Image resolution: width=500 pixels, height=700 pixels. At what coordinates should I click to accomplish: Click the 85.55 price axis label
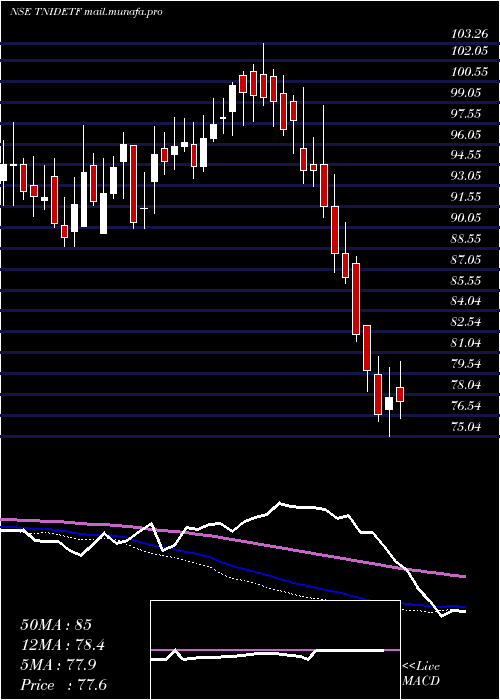[x=467, y=280]
